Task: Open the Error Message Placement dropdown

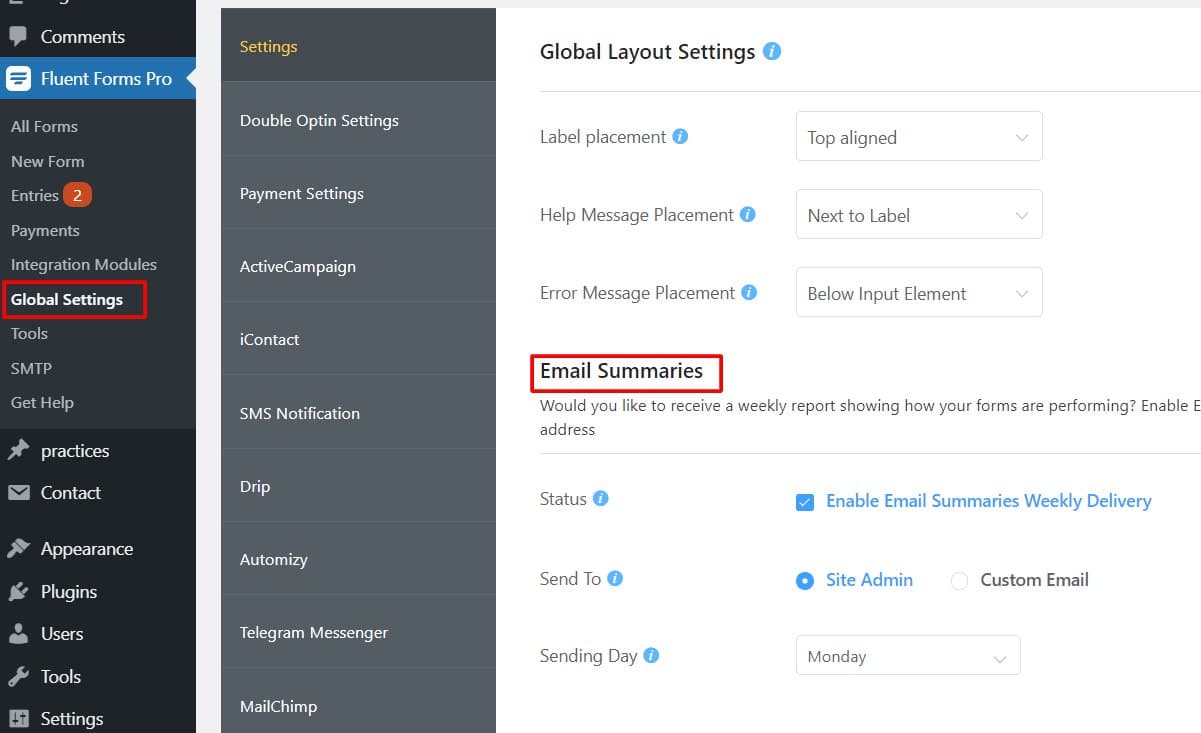Action: [x=919, y=292]
